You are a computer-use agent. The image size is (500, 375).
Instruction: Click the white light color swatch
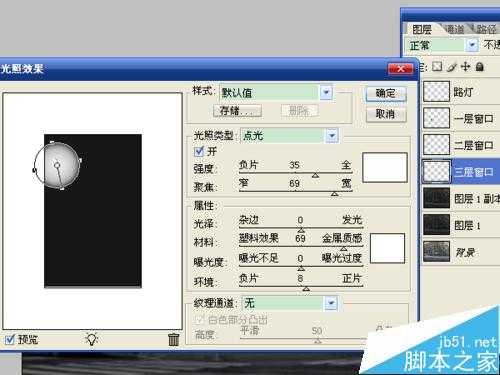click(385, 167)
